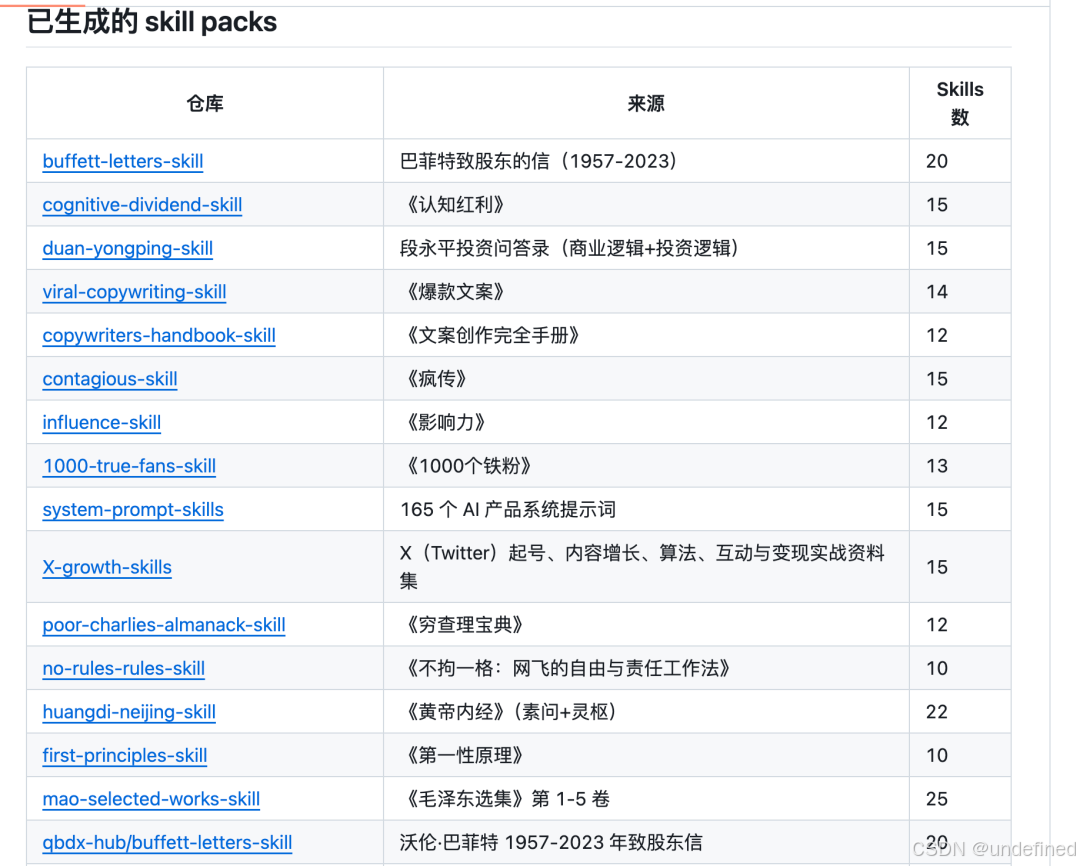Viewport: 1080px width, 866px height.
Task: Click skills count 10 in first-principles-skill row
Action: 937,755
